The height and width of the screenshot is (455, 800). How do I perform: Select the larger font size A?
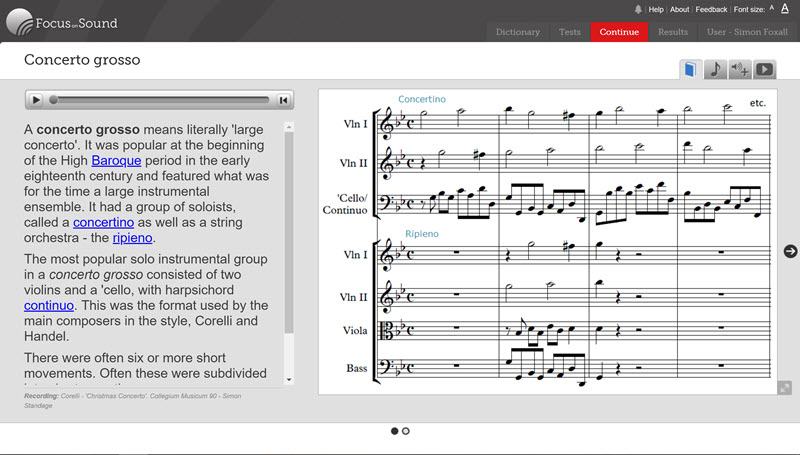pos(785,8)
